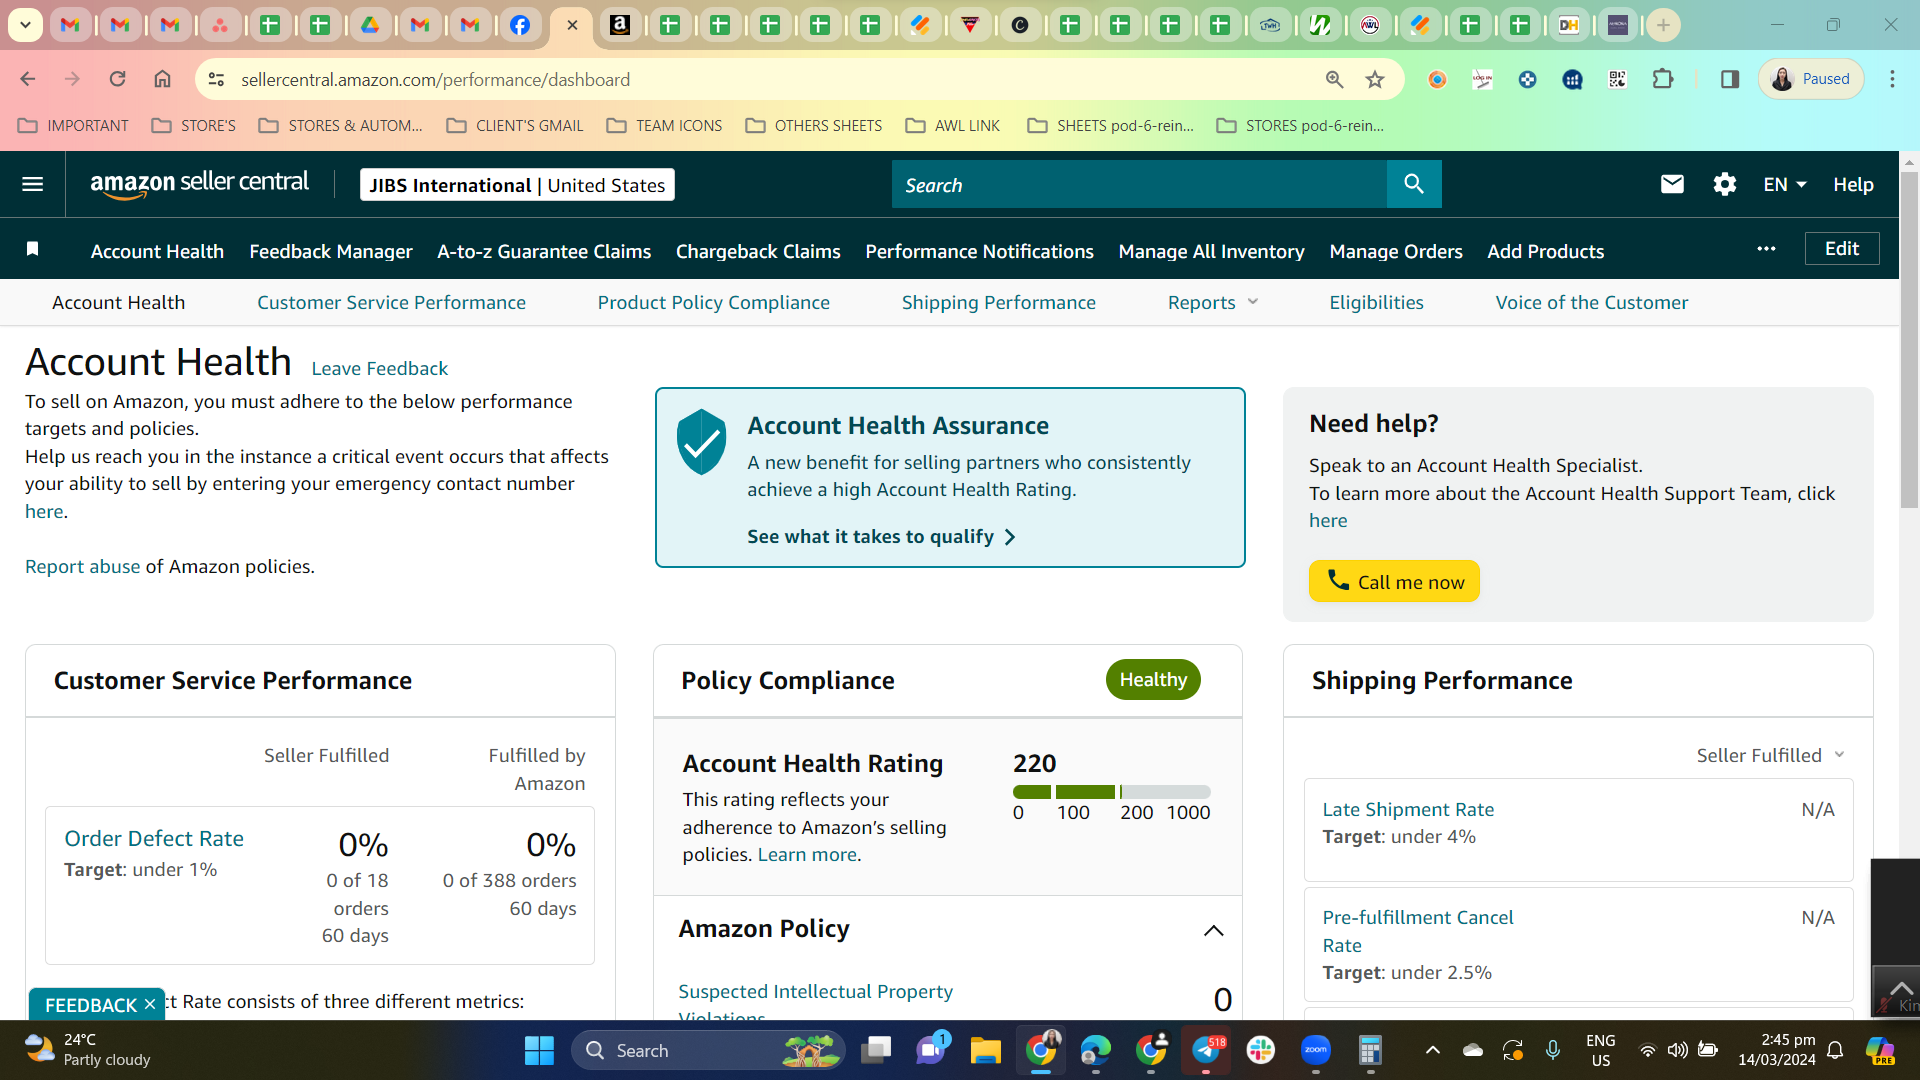This screenshot has width=1920, height=1080.
Task: Click Learn more under Account Health Rating
Action: click(807, 854)
